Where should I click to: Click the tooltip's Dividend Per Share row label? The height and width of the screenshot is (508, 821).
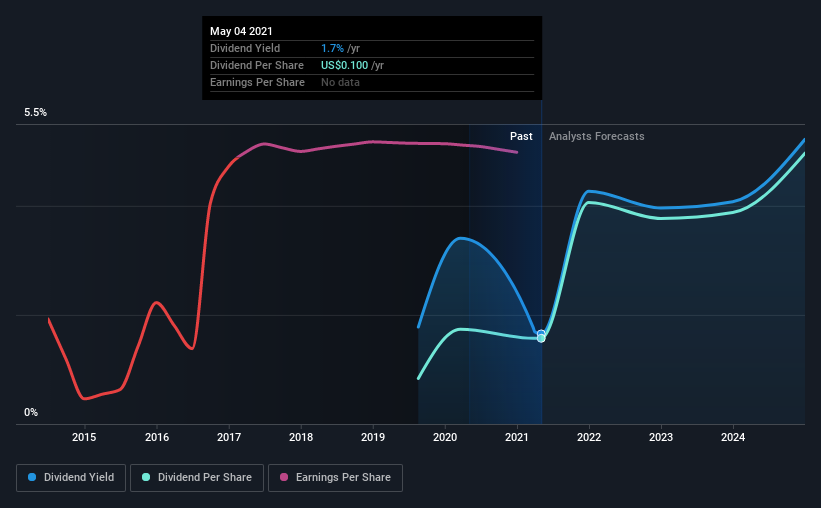[257, 65]
